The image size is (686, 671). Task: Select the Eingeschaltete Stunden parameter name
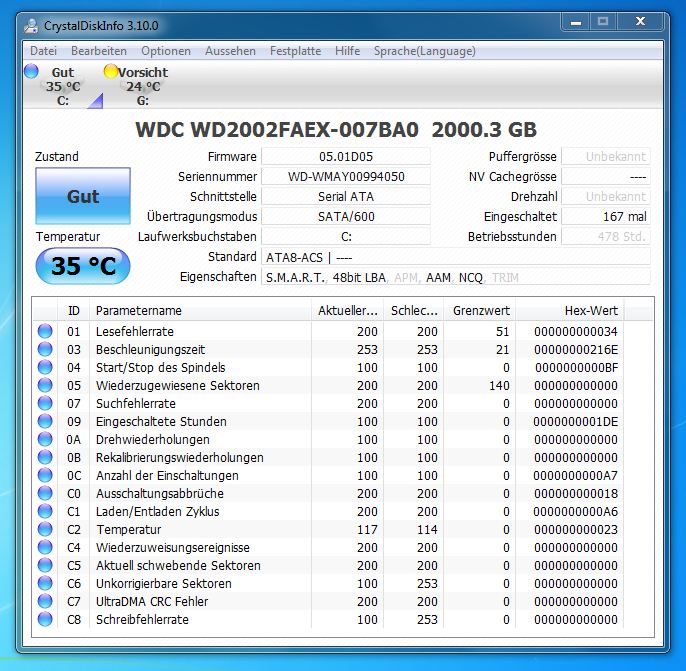pos(161,422)
